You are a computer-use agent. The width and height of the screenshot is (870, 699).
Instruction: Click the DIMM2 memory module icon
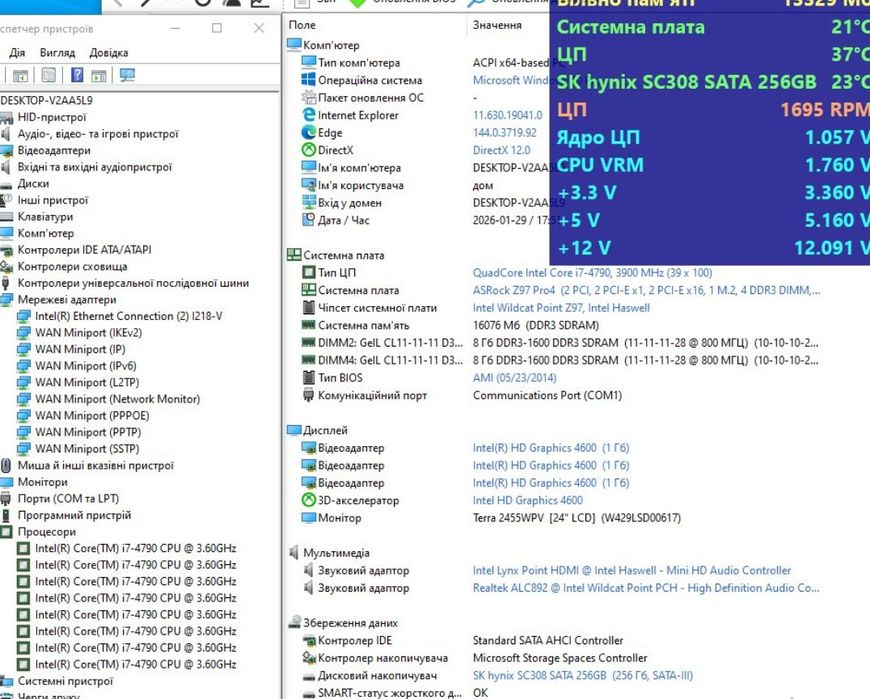(308, 342)
